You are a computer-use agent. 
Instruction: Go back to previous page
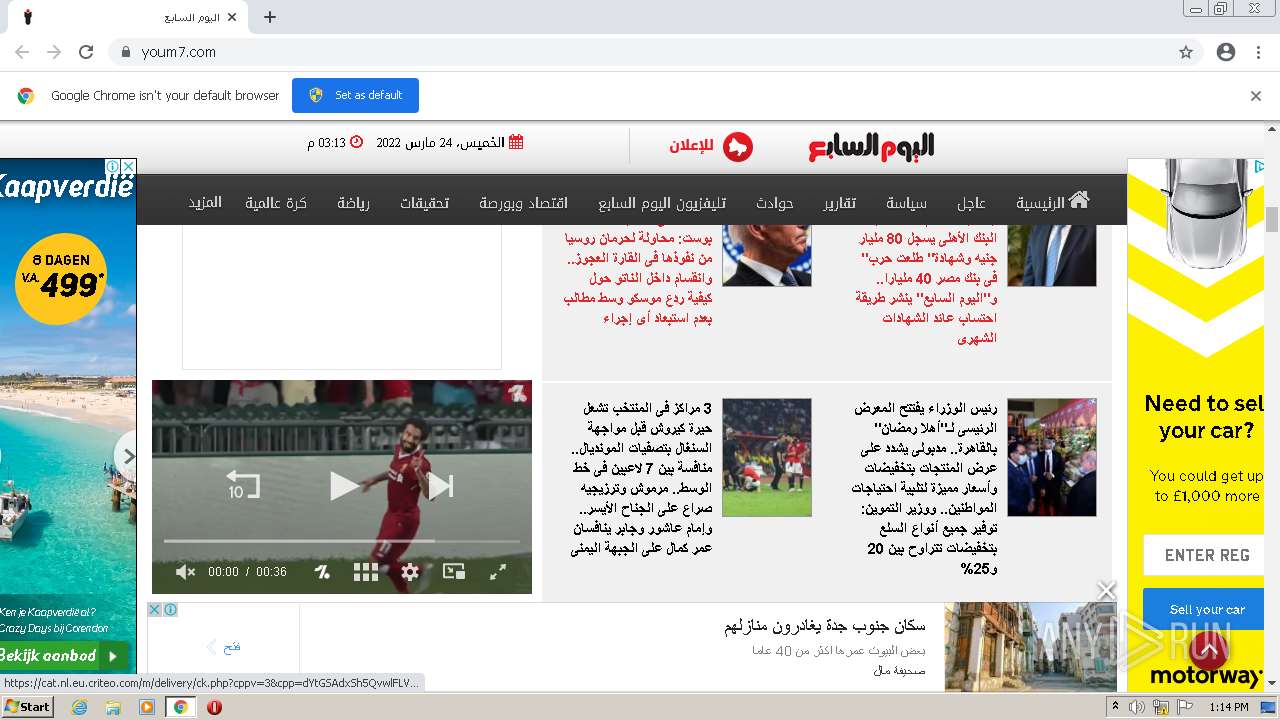[22, 52]
